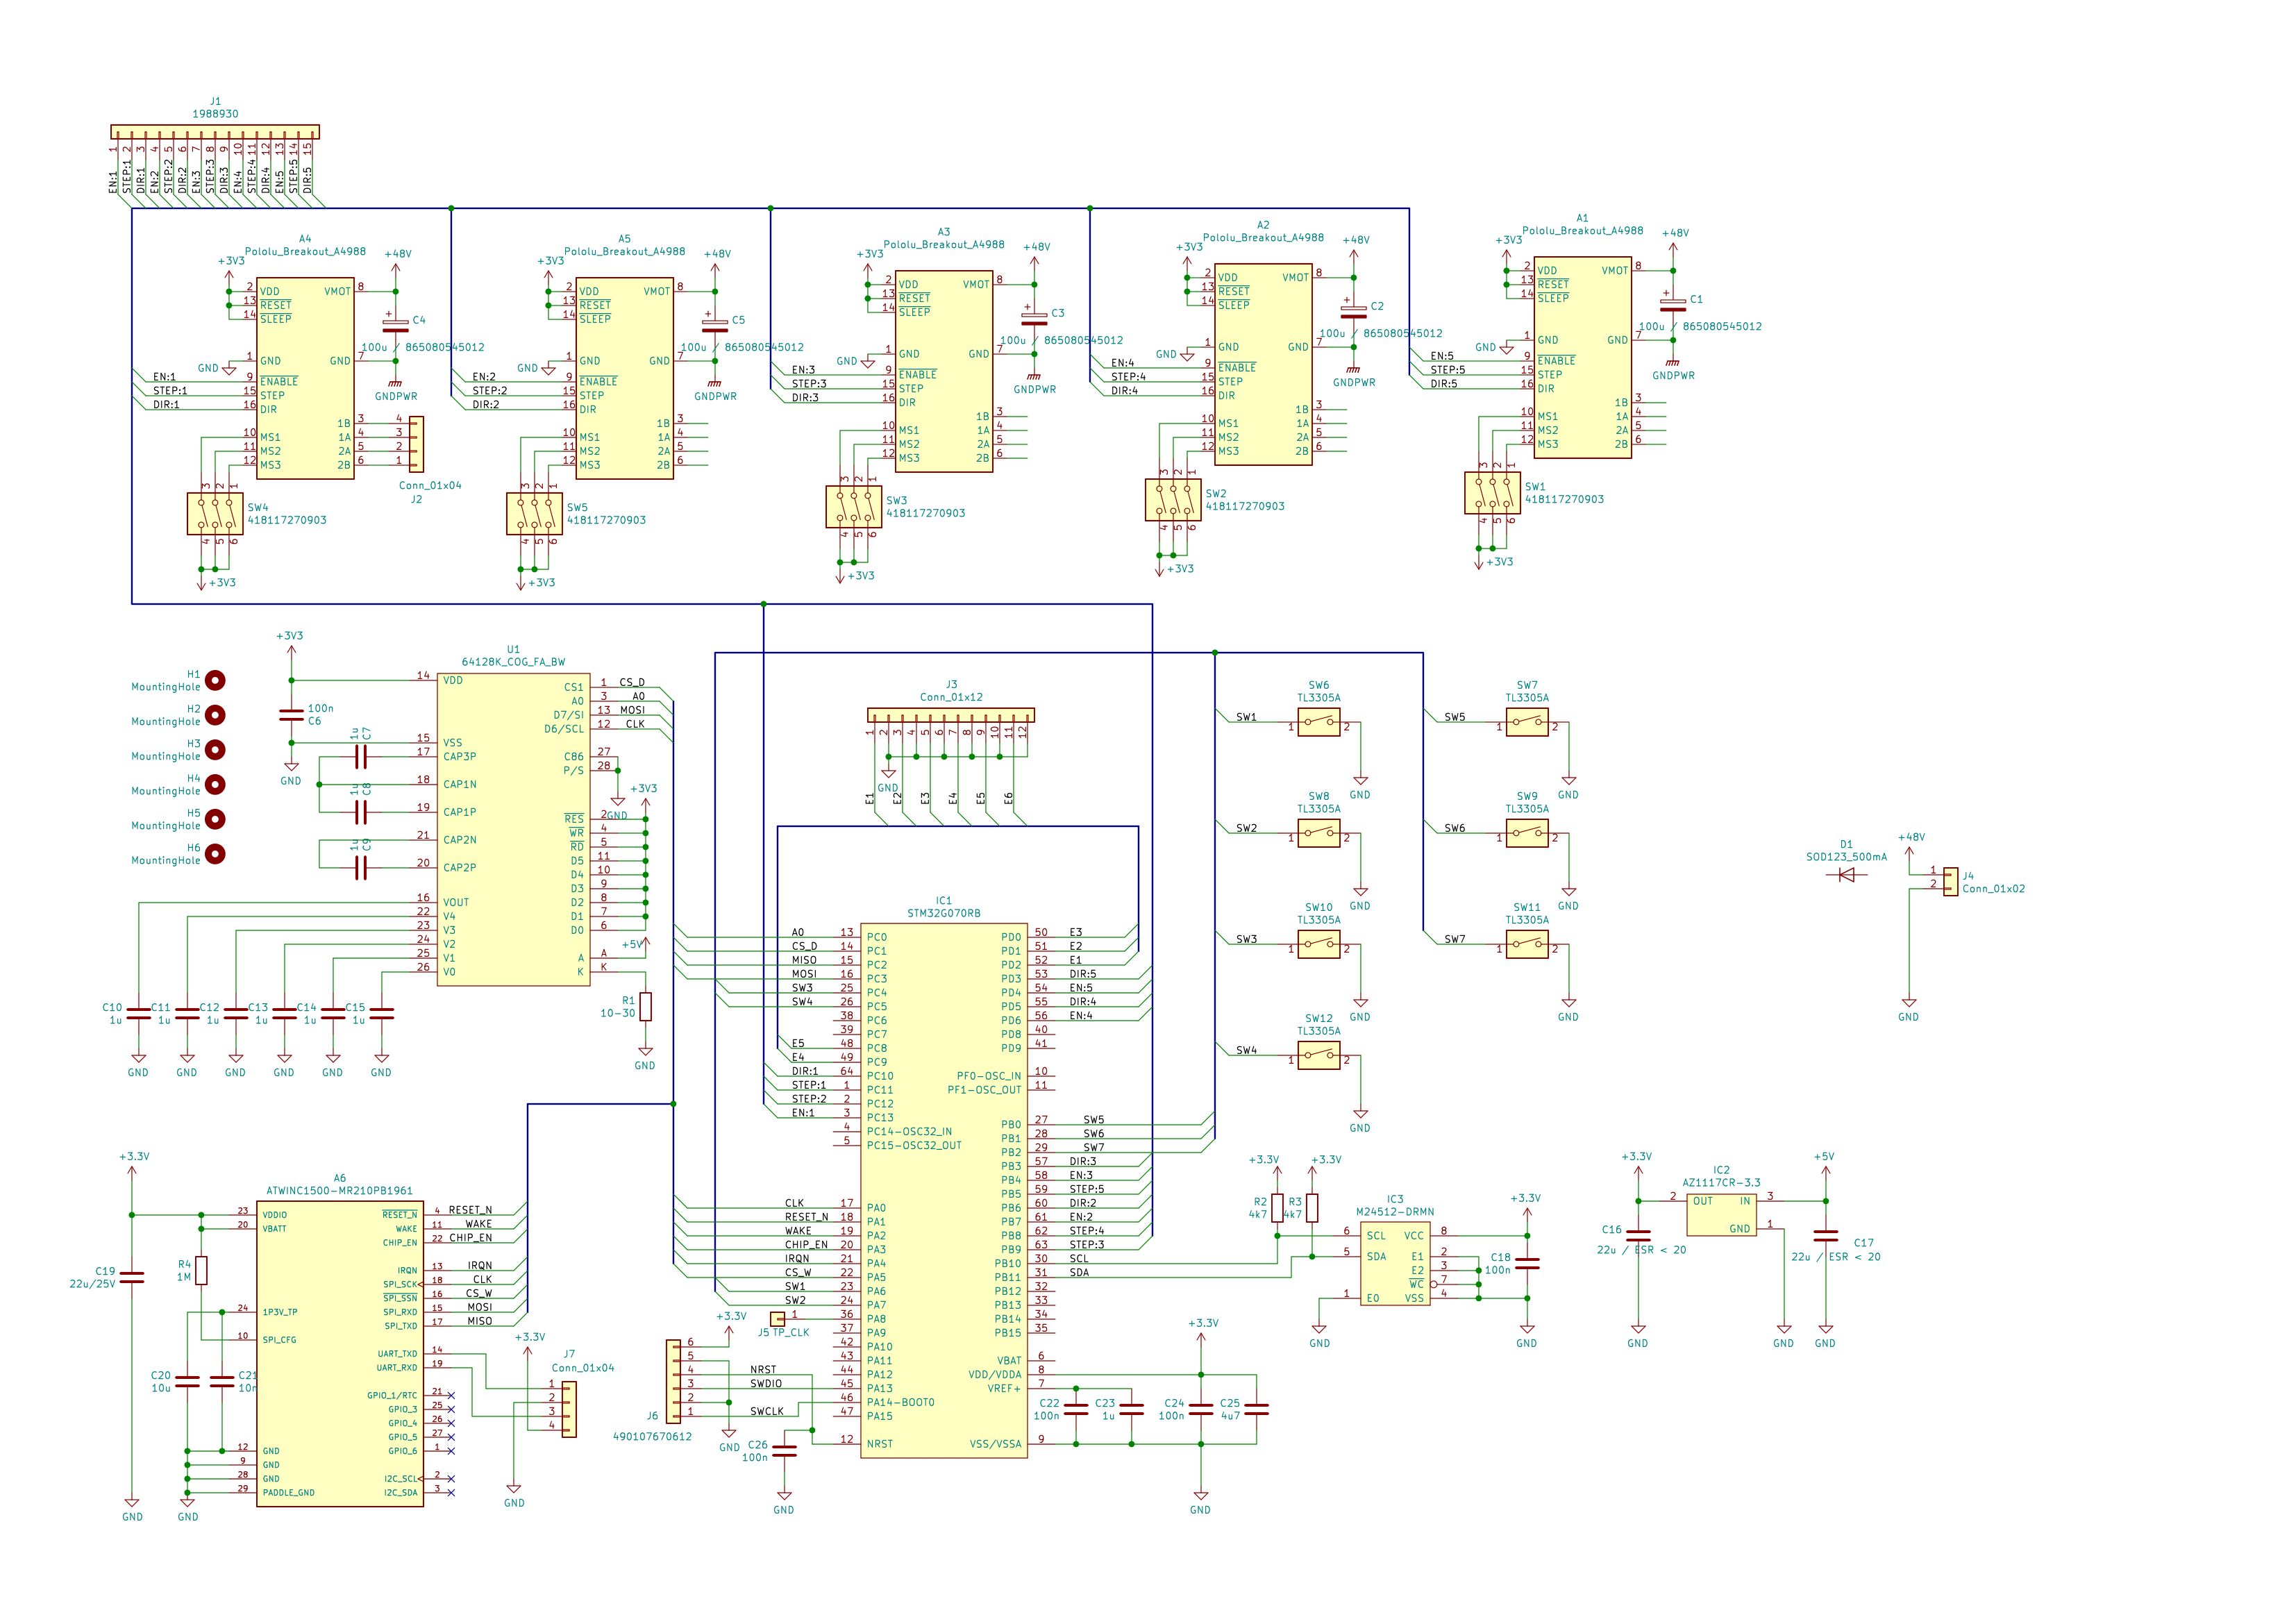The width and height of the screenshot is (2296, 1624).
Task: Click pushbutton SW11 TL3305A symbol
Action: [1527, 945]
